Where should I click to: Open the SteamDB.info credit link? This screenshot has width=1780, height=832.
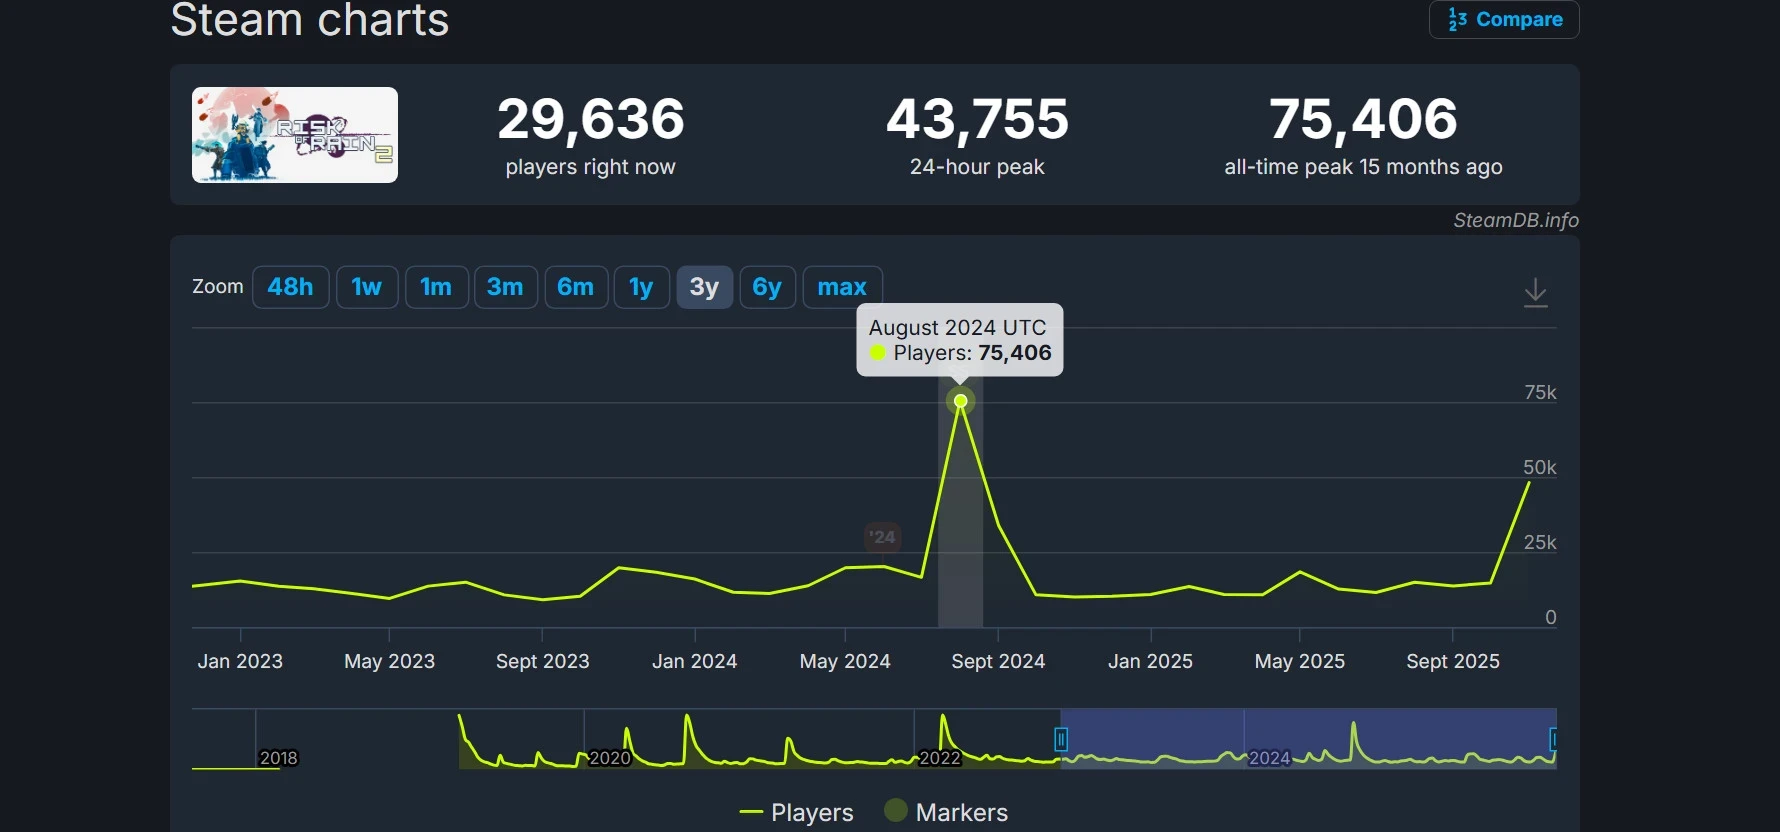point(1515,220)
